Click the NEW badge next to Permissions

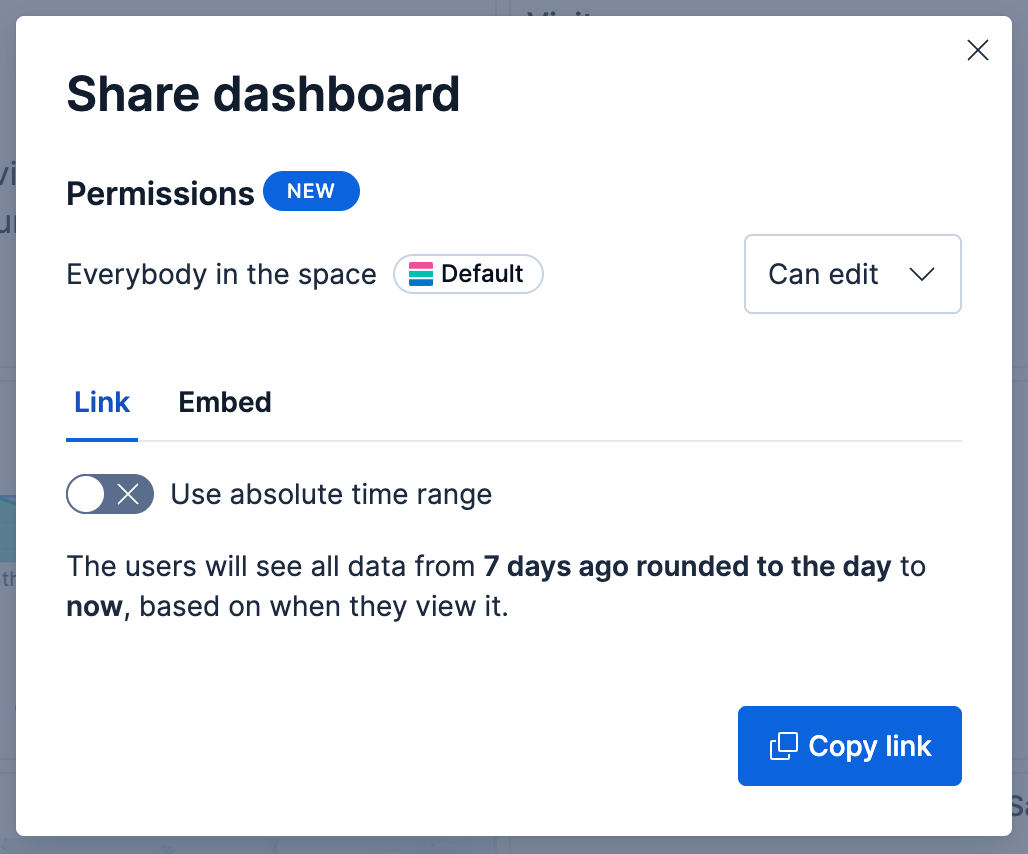coord(311,191)
